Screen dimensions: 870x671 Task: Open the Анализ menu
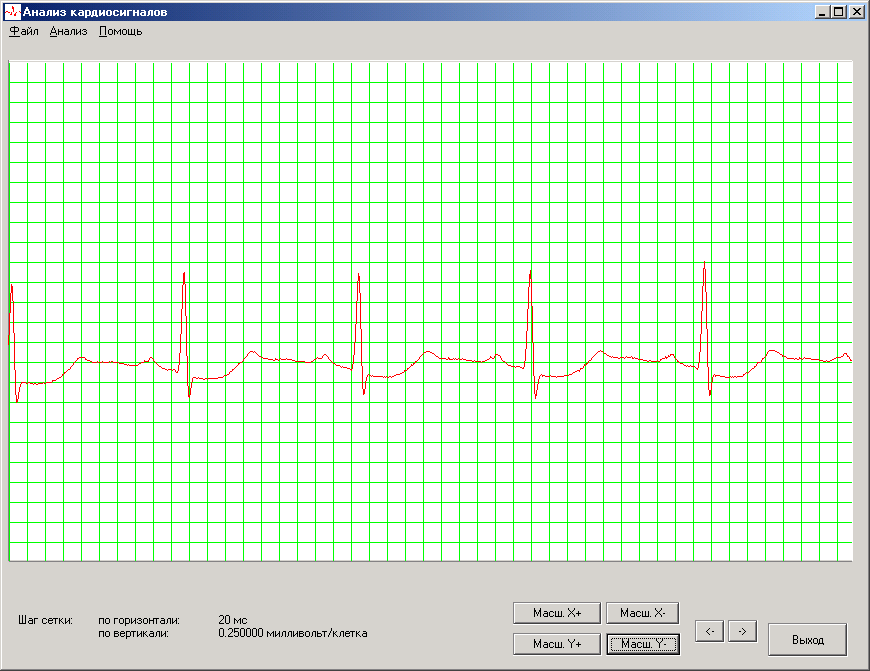coord(68,32)
